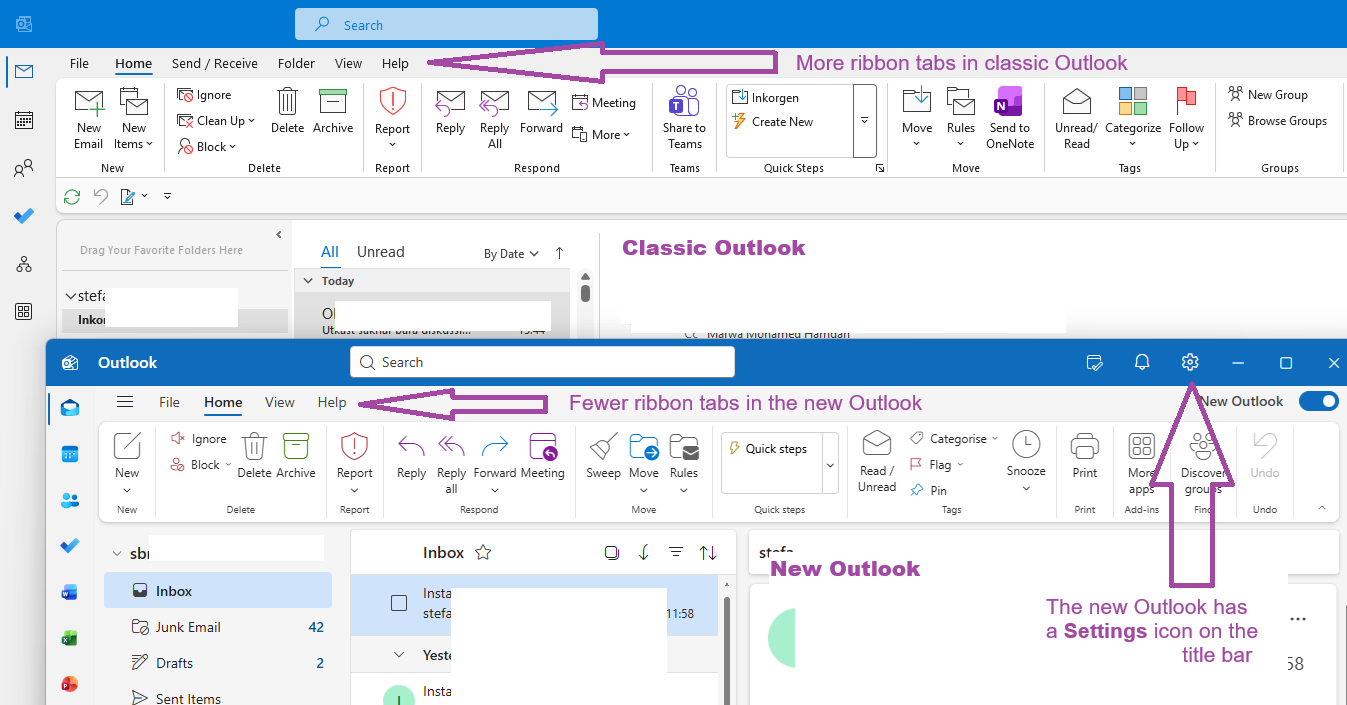Open My Day icon in new Outlook

click(1095, 362)
